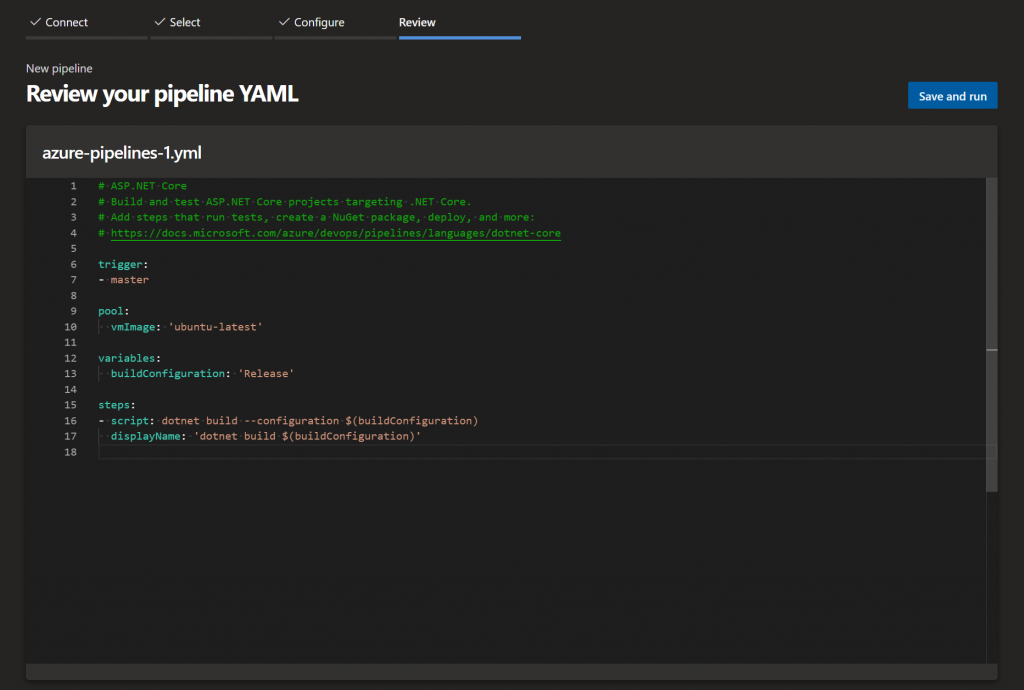Click the steps keyword on line 15
Viewport: 1024px width, 690px height.
click(114, 405)
